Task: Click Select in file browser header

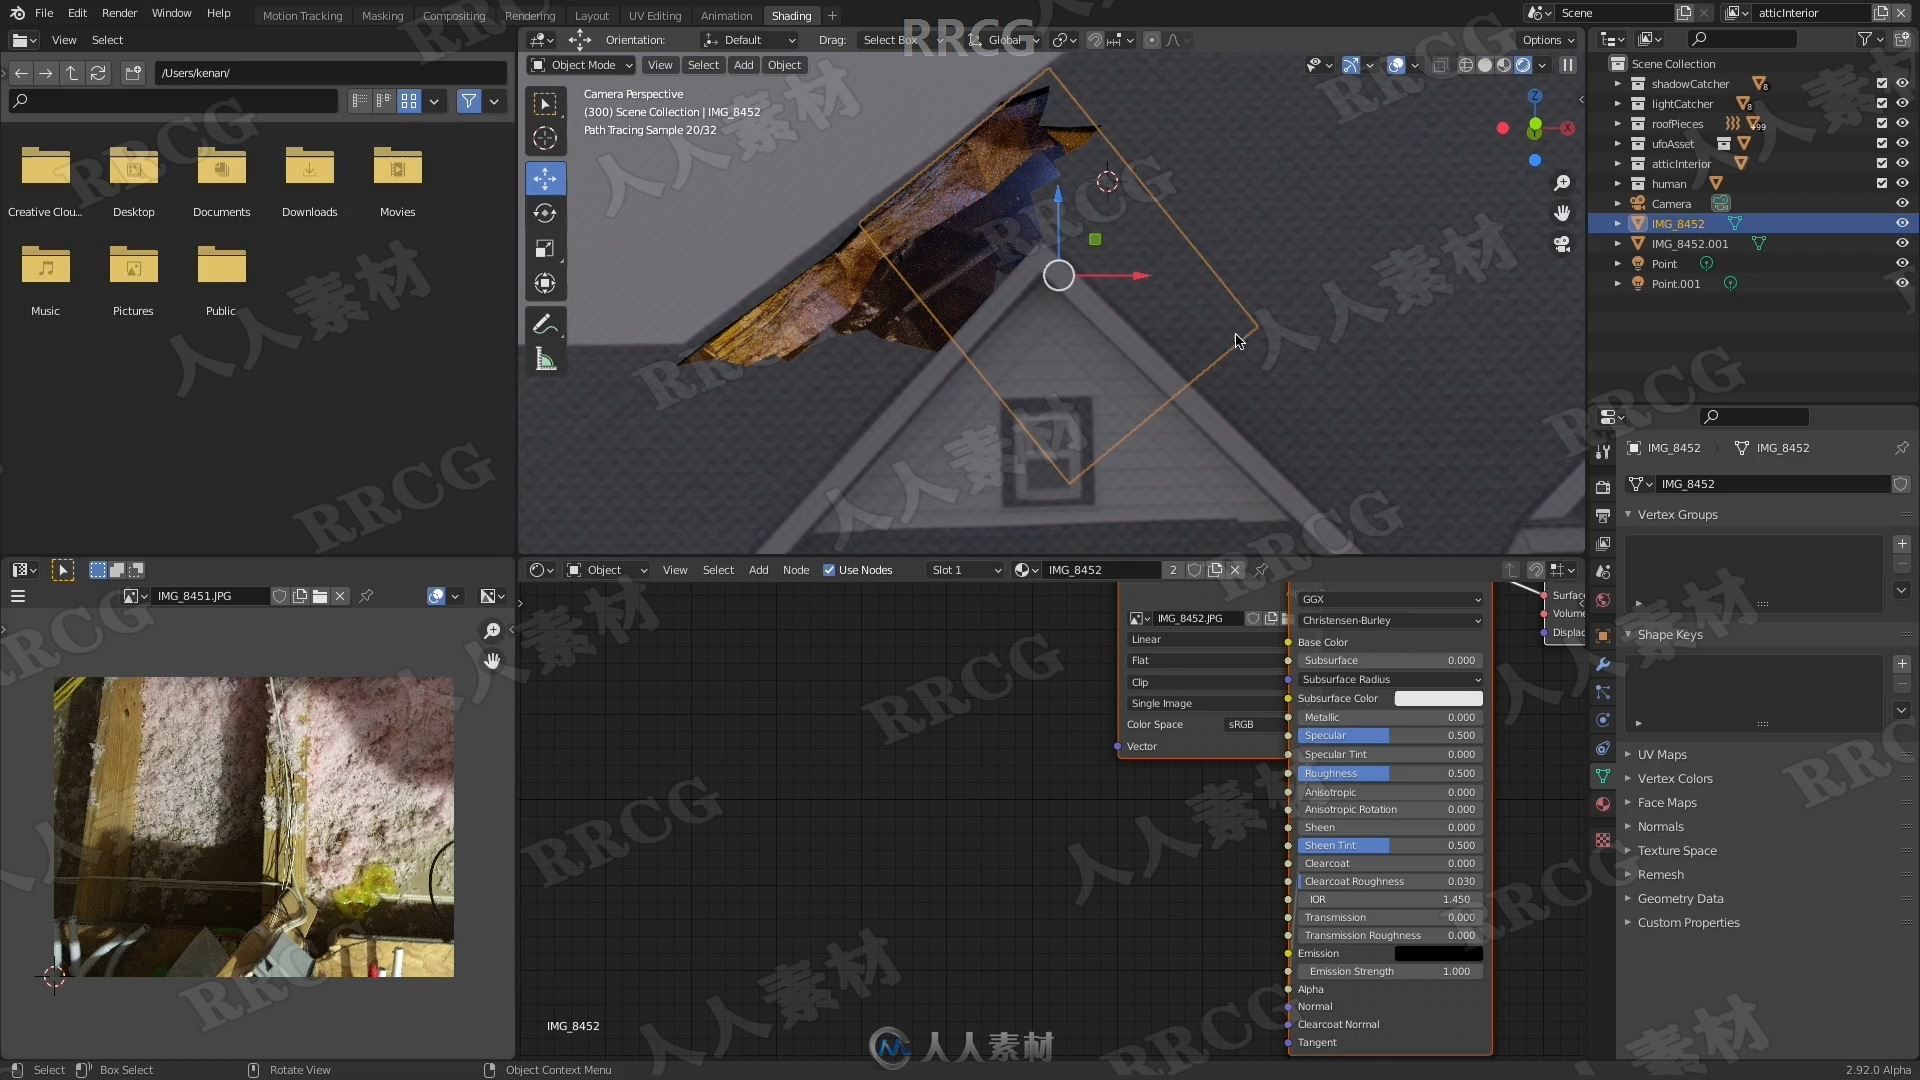Action: click(107, 40)
